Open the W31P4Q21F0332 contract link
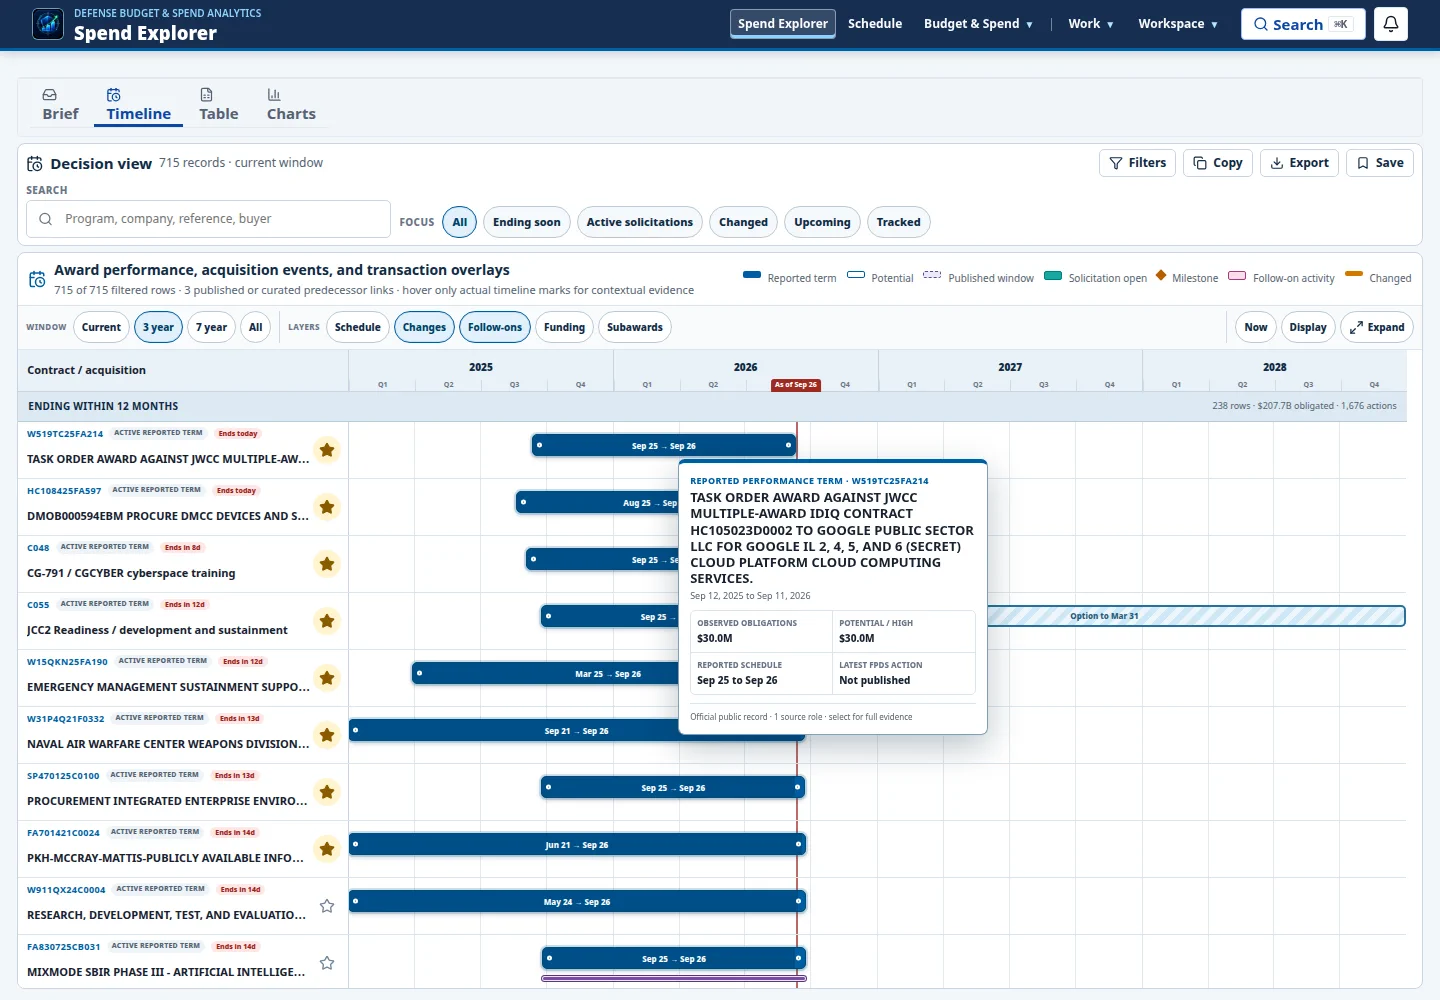The height and width of the screenshot is (1000, 1440). [x=65, y=719]
